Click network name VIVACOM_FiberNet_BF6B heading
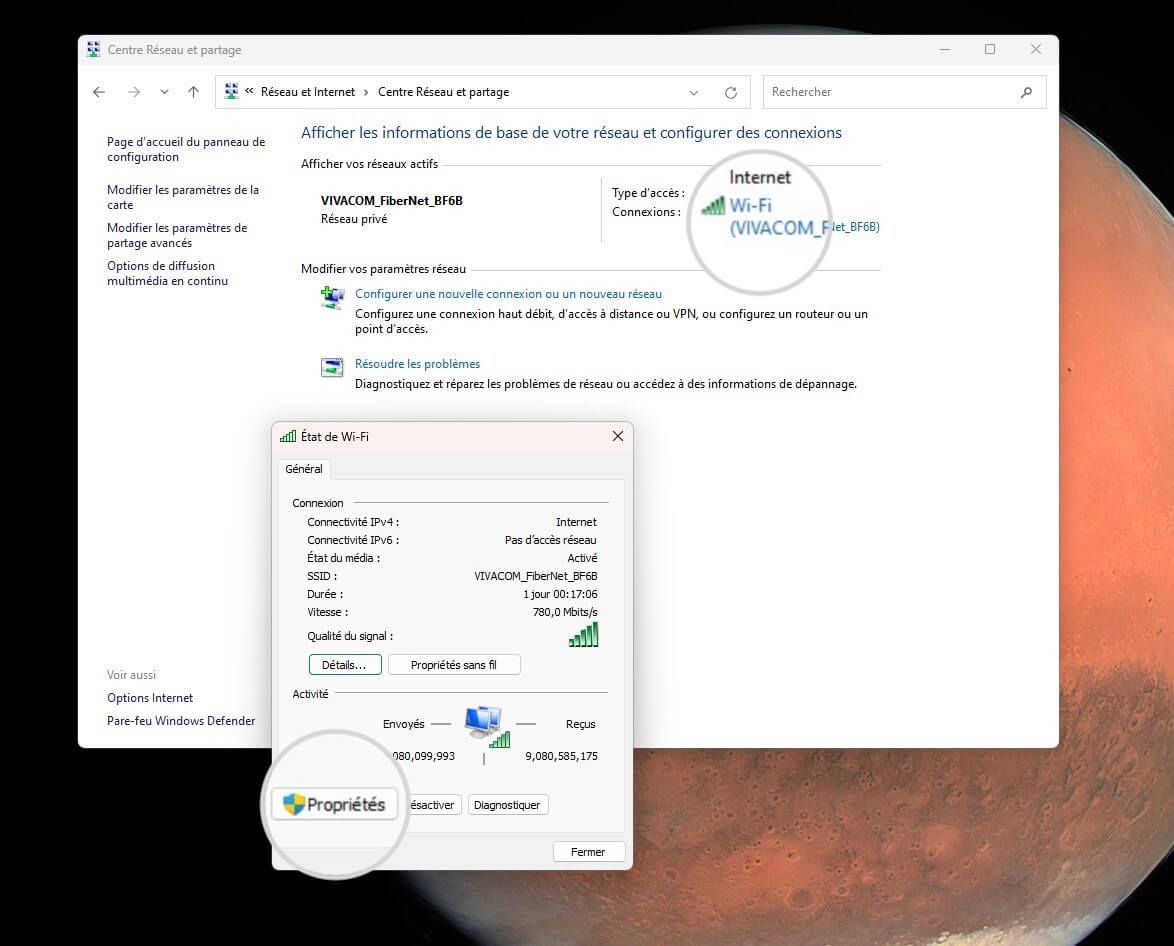 pyautogui.click(x=392, y=201)
